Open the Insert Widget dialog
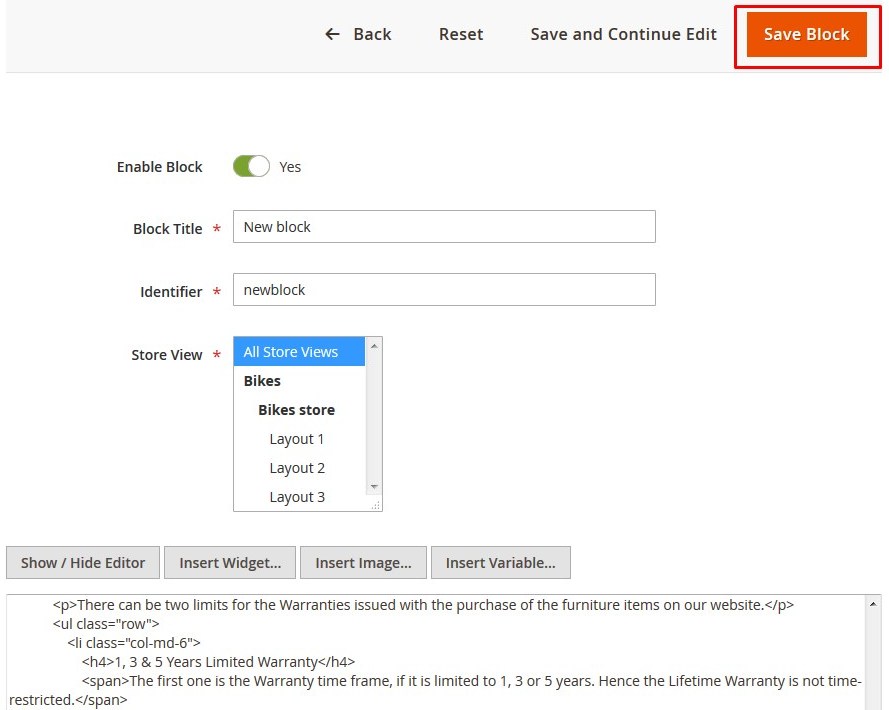Image resolution: width=889 pixels, height=710 pixels. (230, 563)
